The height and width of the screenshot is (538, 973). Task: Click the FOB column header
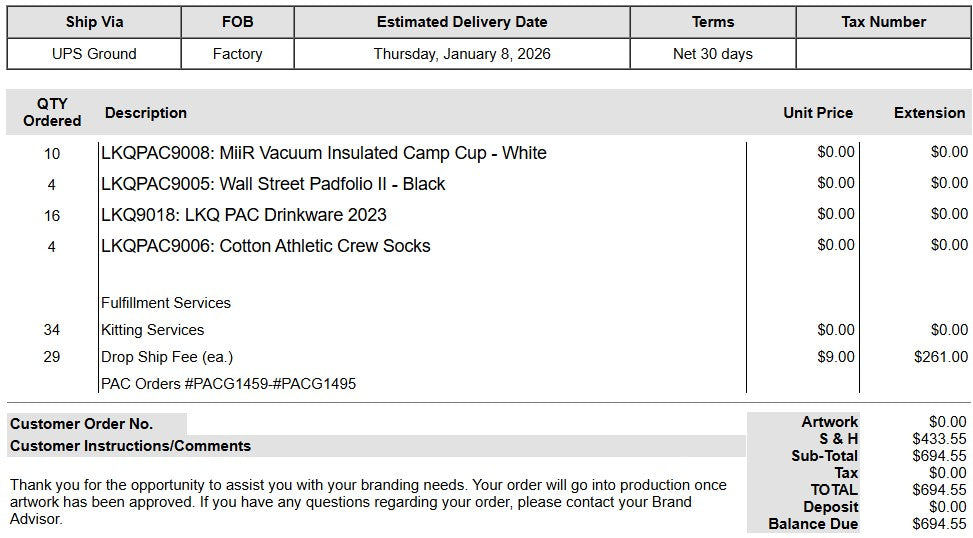tap(237, 22)
